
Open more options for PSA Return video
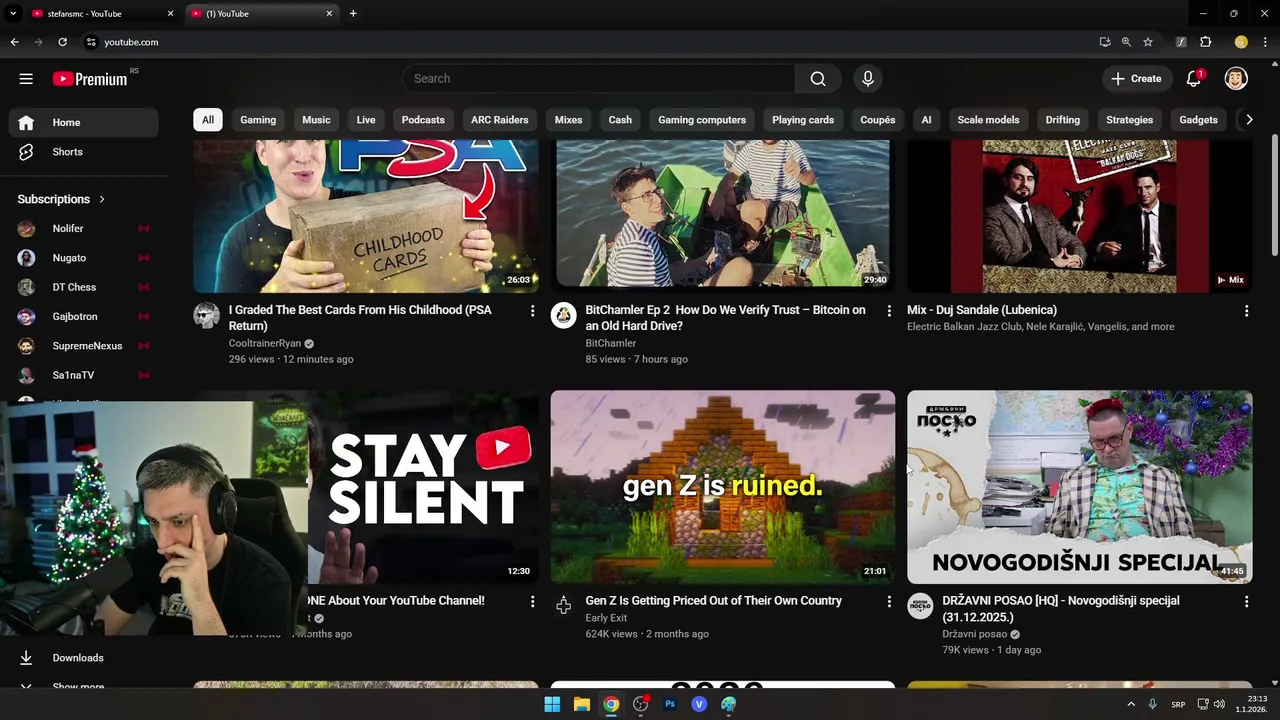click(532, 311)
